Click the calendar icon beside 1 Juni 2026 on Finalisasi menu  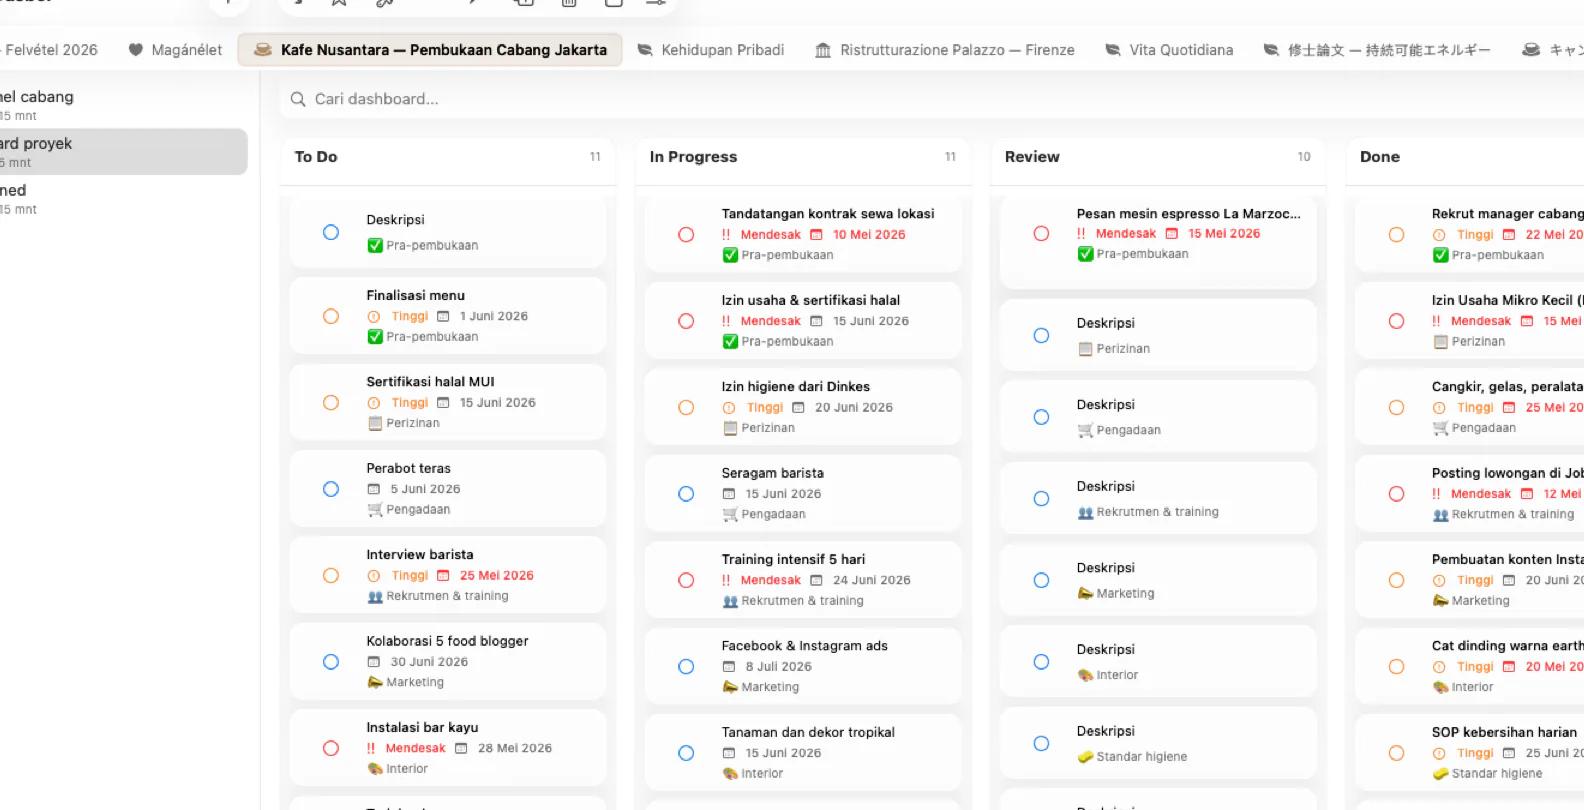click(x=443, y=316)
